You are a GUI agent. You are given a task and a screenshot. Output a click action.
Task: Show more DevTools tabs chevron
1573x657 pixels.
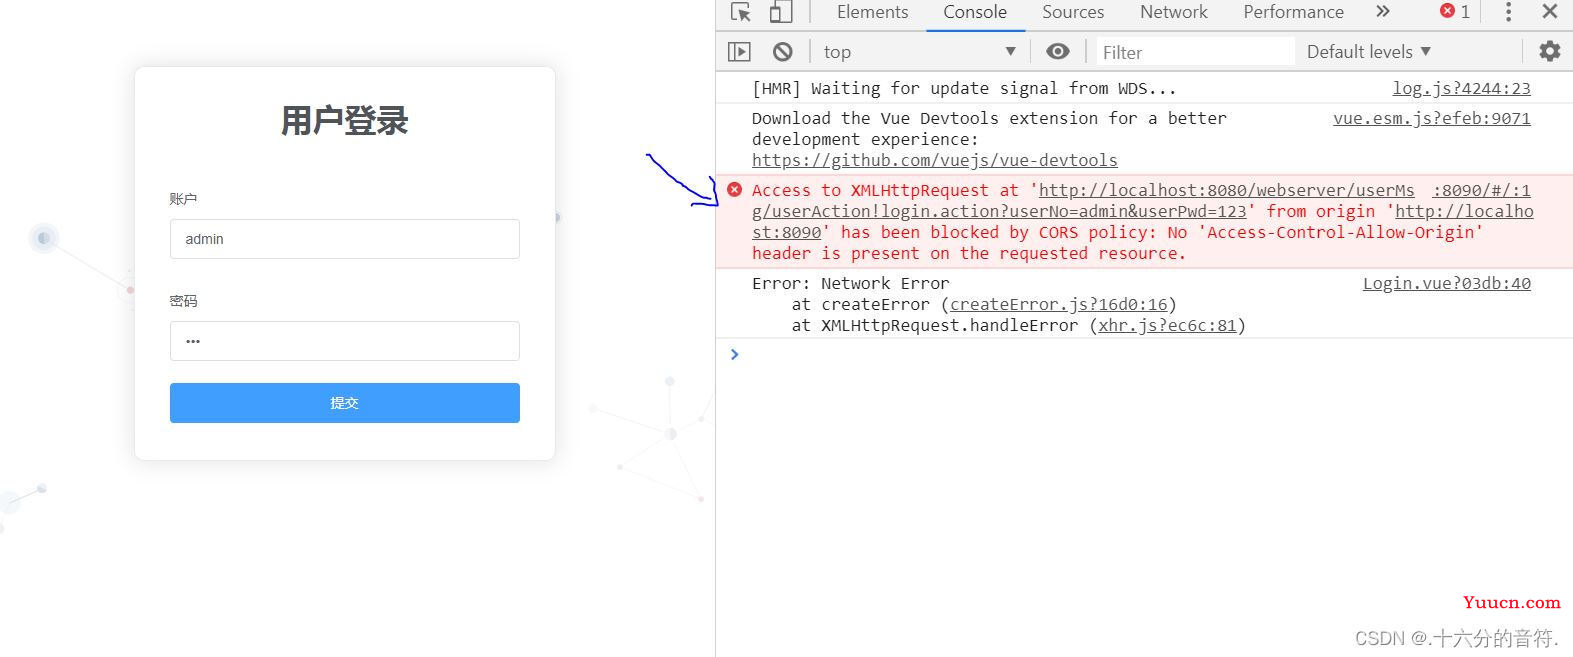pos(1383,12)
